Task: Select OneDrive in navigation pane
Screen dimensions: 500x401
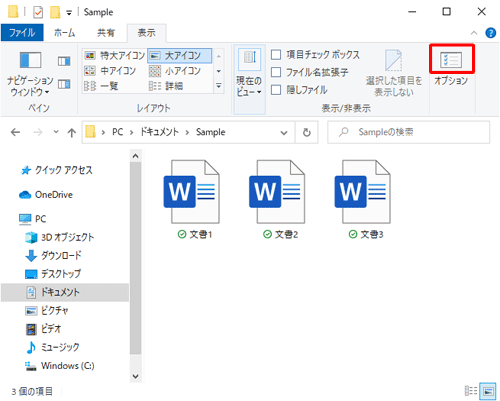Action: tap(46, 195)
